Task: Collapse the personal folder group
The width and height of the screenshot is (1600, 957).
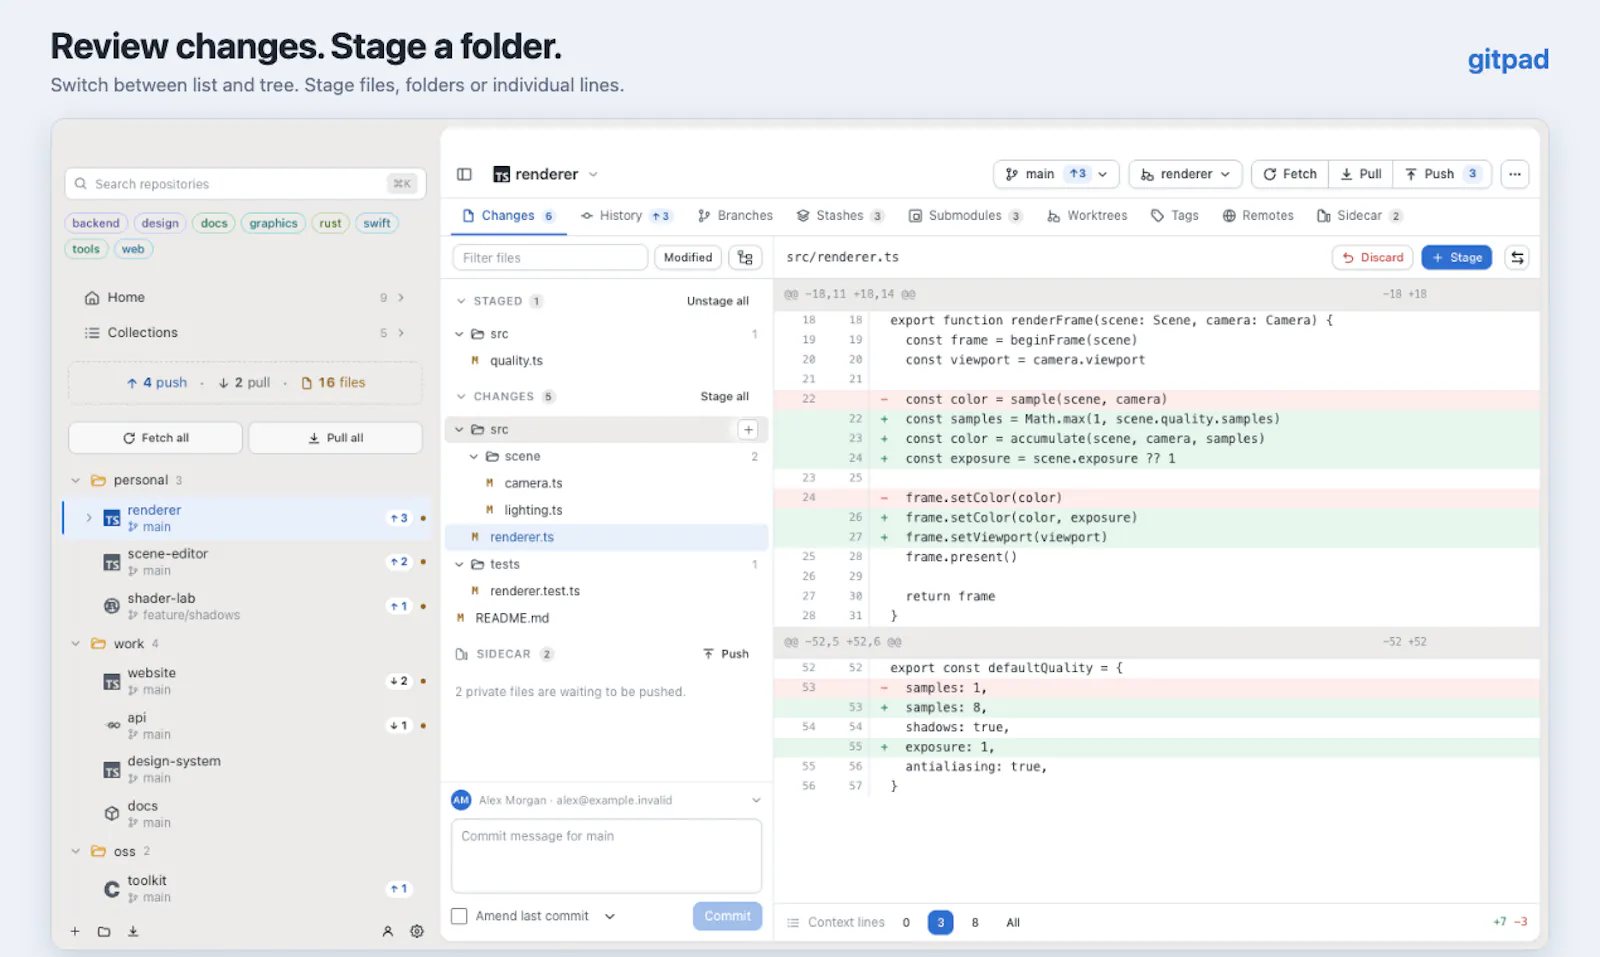Action: click(75, 481)
